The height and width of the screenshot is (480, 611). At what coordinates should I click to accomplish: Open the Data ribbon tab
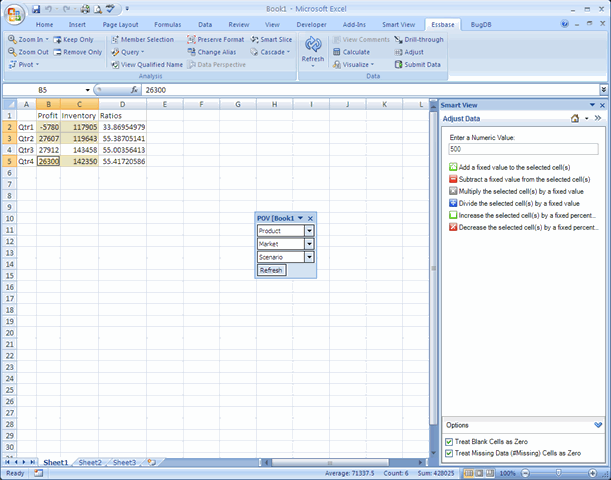click(x=205, y=25)
